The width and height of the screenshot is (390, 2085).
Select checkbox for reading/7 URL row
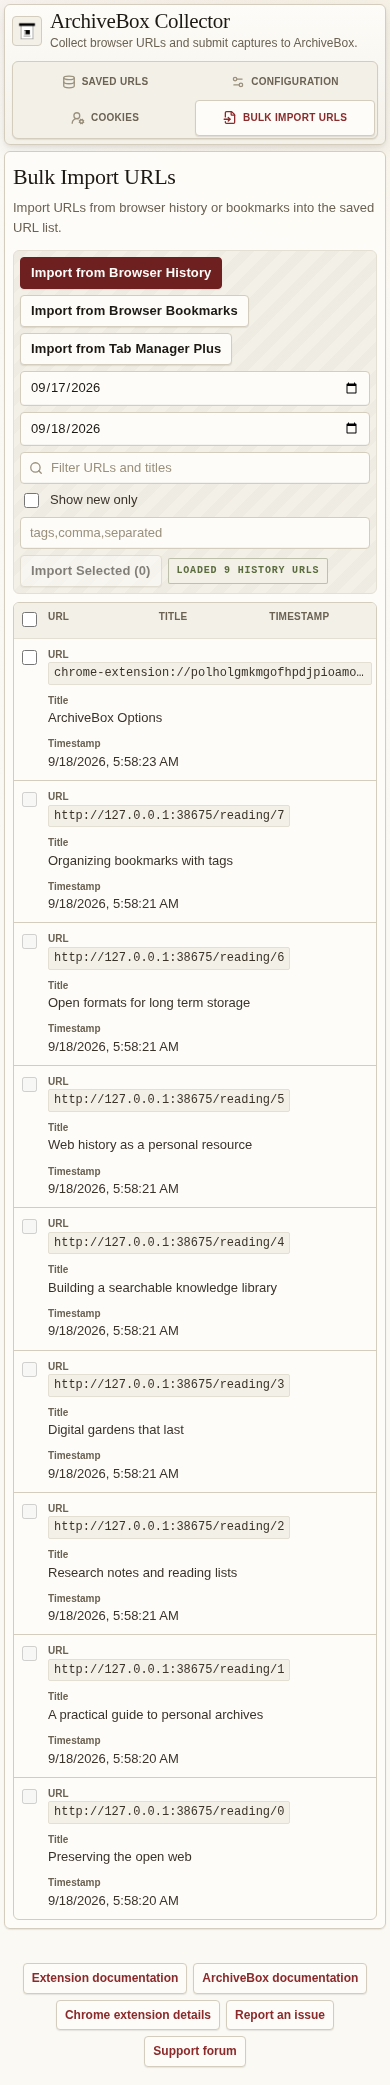click(x=30, y=799)
